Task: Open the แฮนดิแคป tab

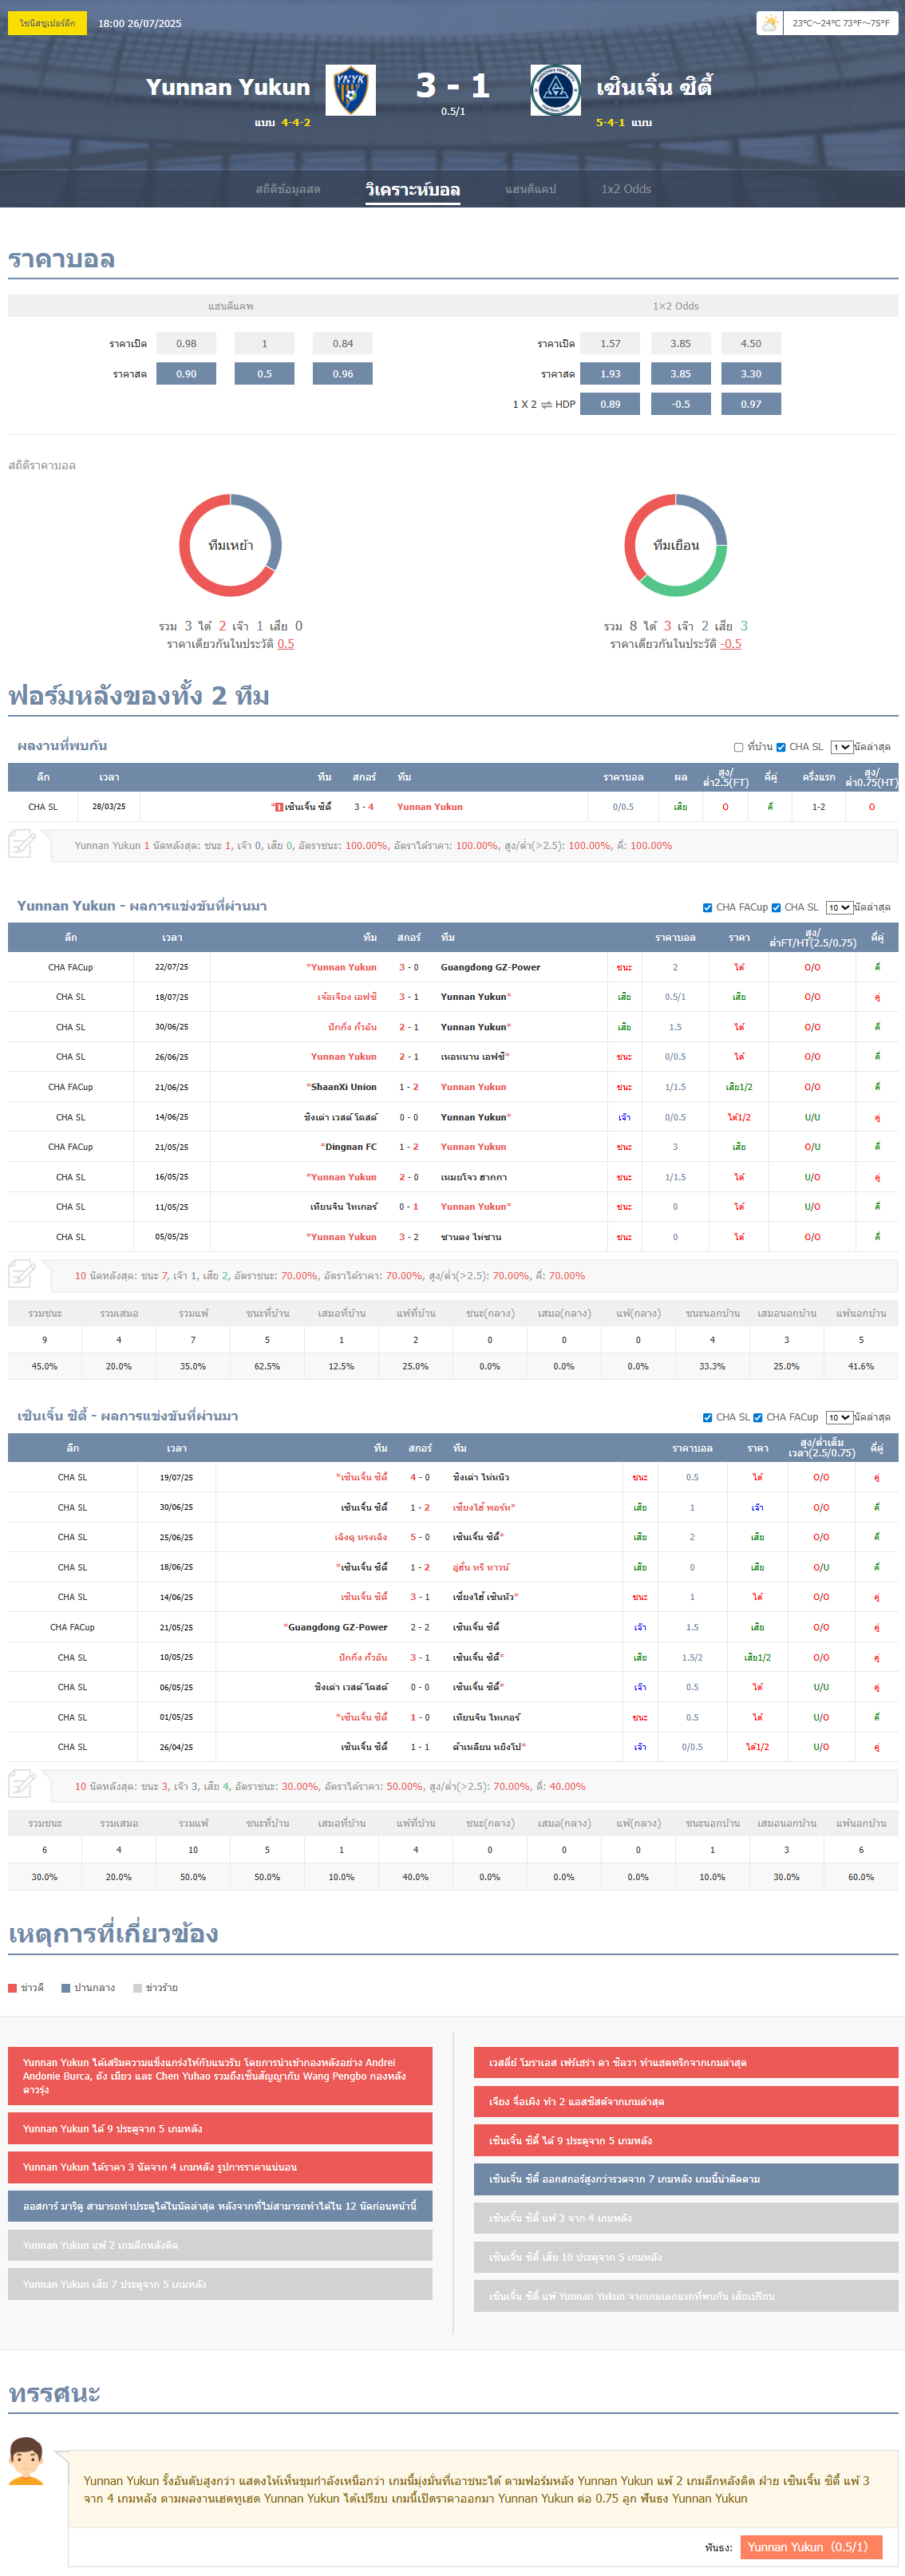Action: click(x=531, y=189)
